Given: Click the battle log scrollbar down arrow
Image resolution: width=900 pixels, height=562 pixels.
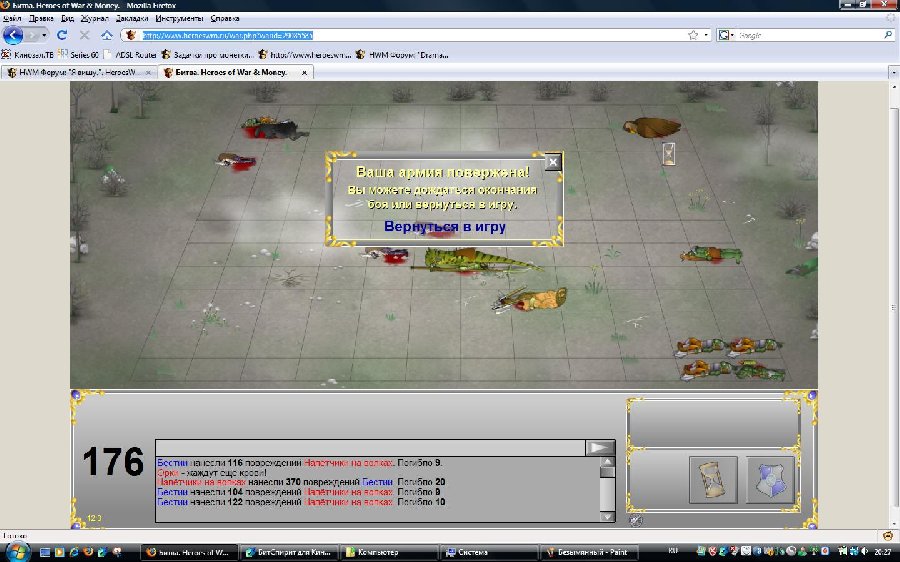Looking at the screenshot, I should 607,517.
